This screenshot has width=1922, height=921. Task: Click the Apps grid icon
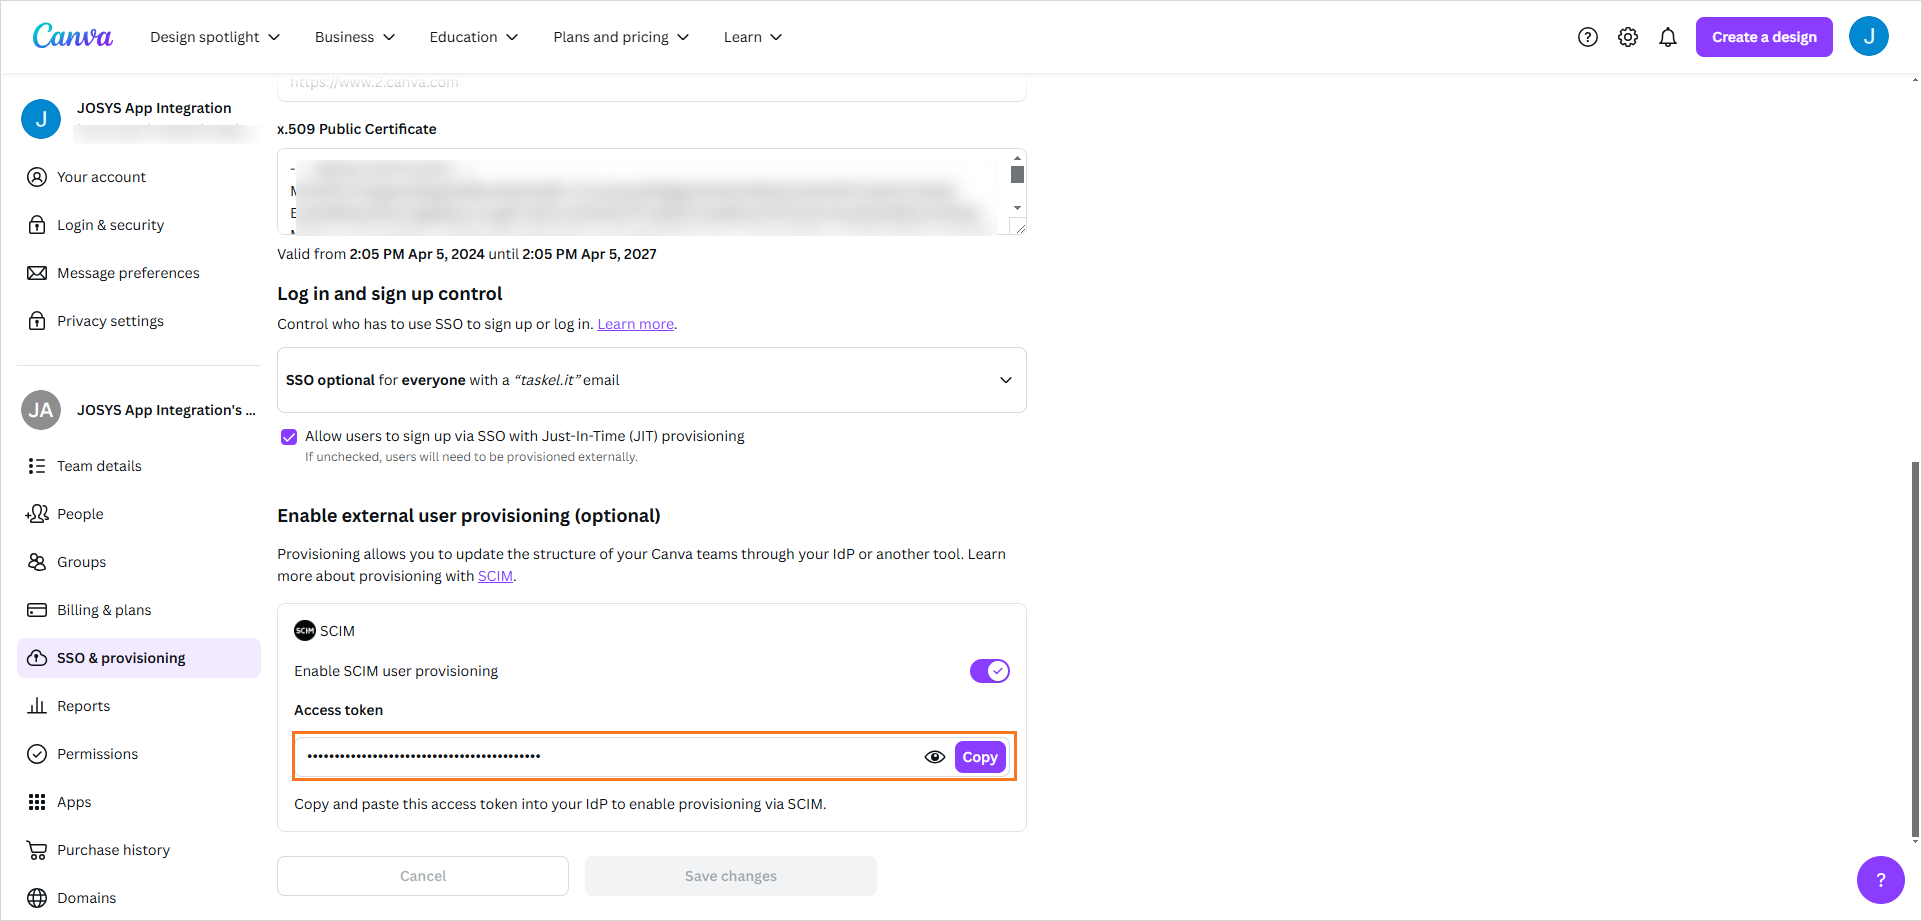coord(37,802)
